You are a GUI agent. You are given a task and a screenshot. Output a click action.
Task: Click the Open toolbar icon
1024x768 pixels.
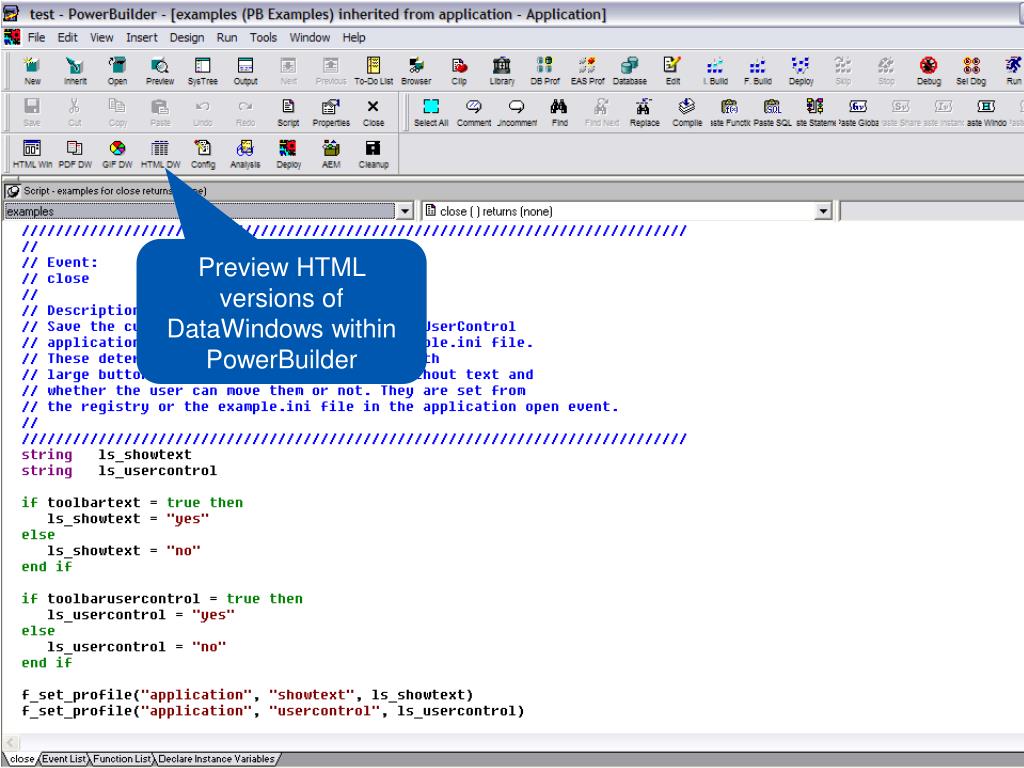click(x=118, y=71)
